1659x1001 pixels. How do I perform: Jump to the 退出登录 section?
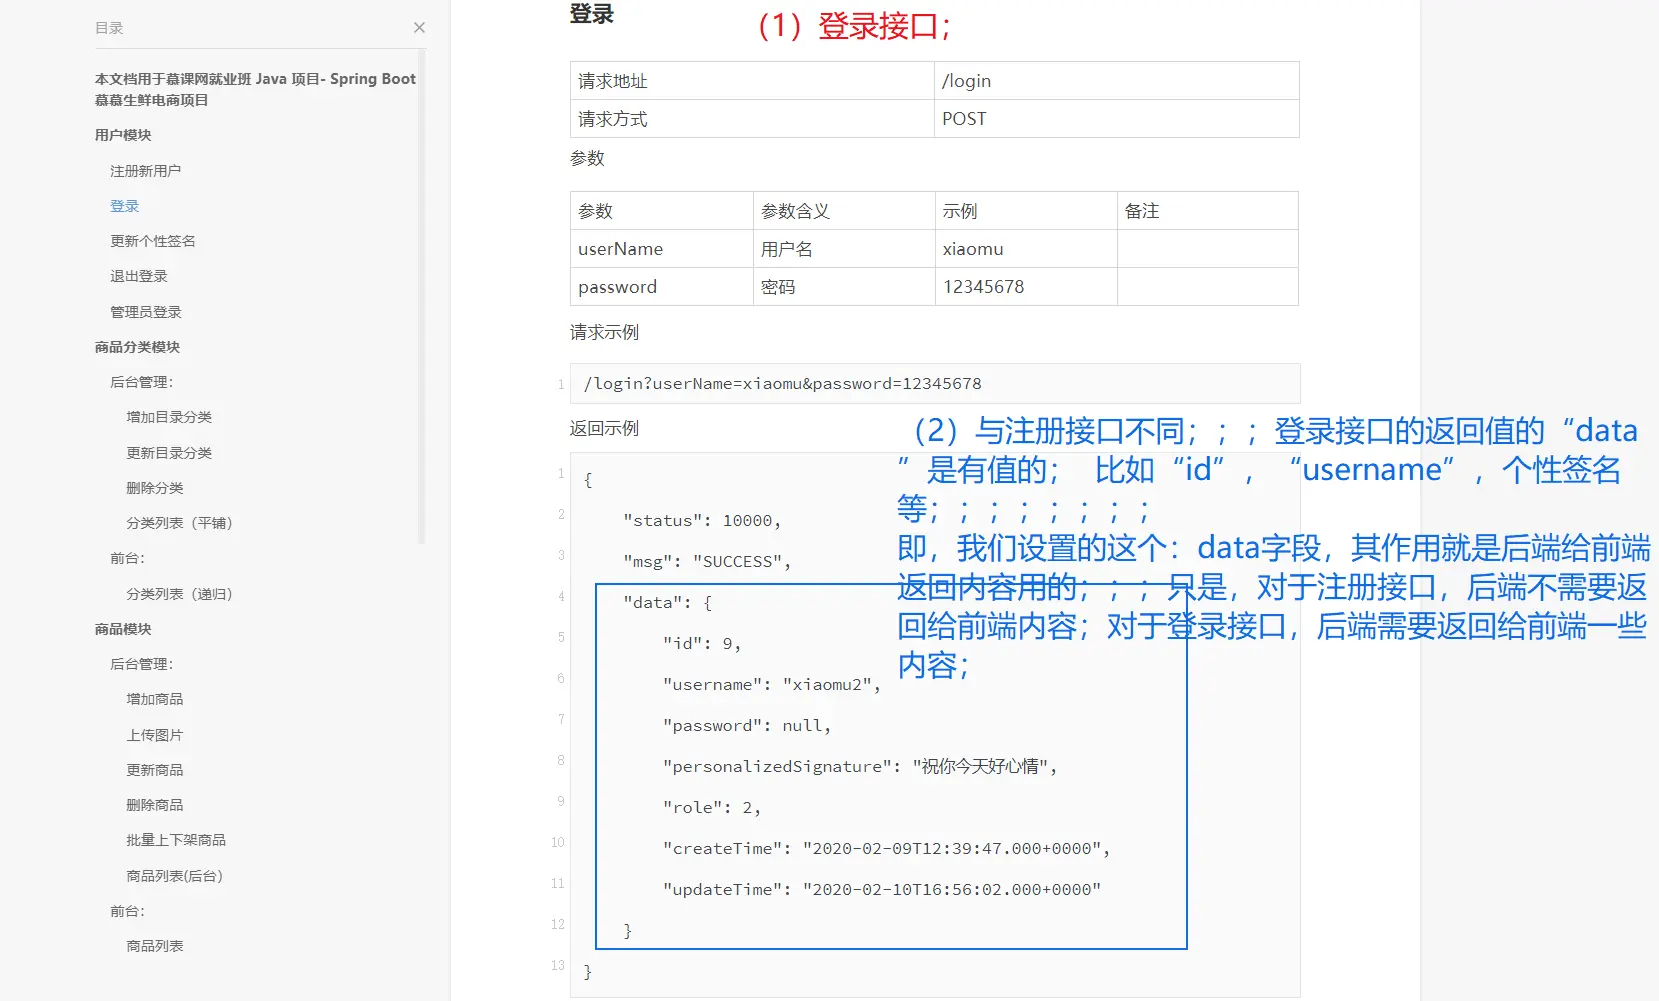138,276
